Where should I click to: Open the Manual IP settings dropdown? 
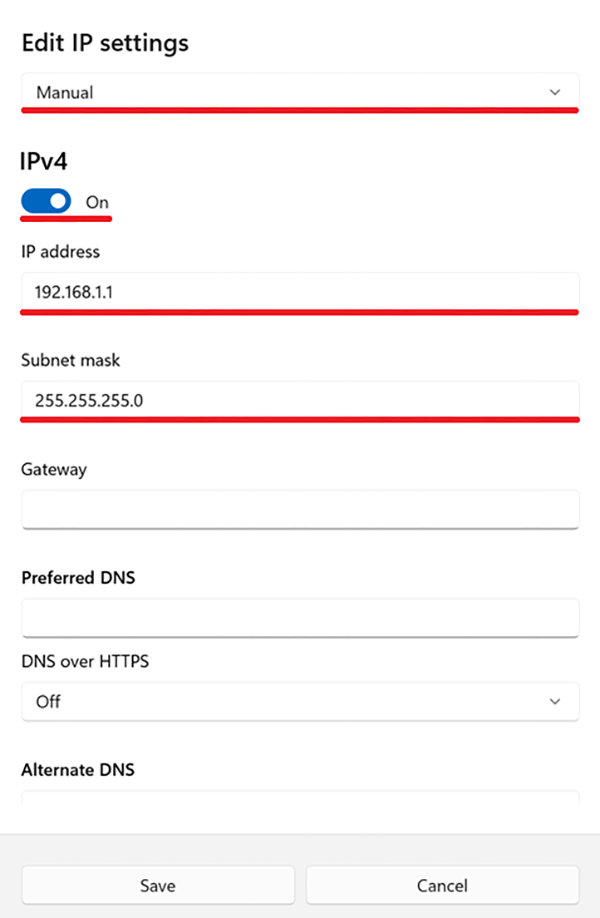300,92
